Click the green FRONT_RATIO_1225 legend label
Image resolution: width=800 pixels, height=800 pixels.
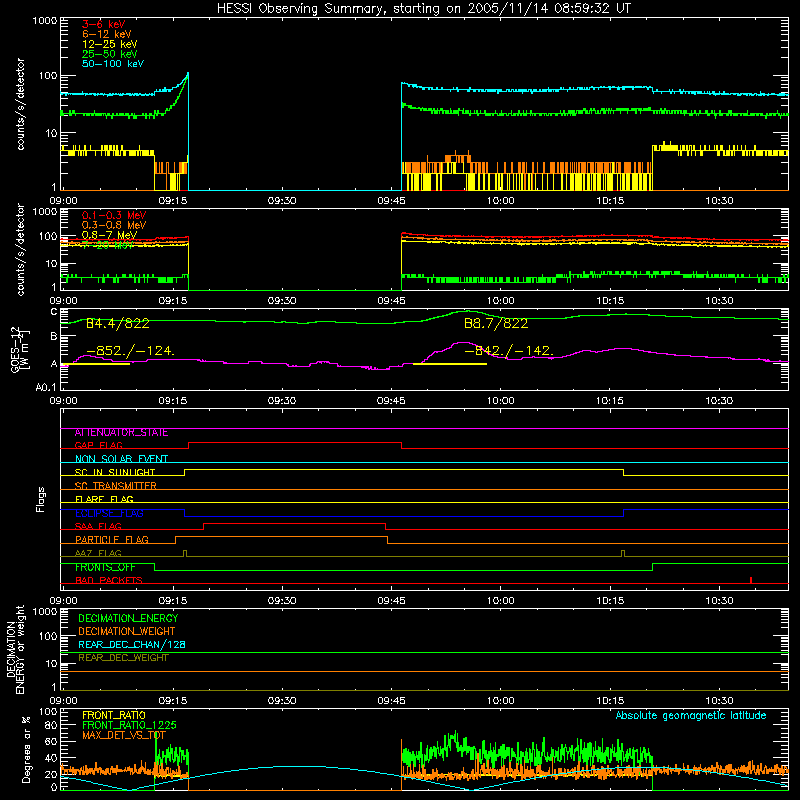[x=129, y=725]
